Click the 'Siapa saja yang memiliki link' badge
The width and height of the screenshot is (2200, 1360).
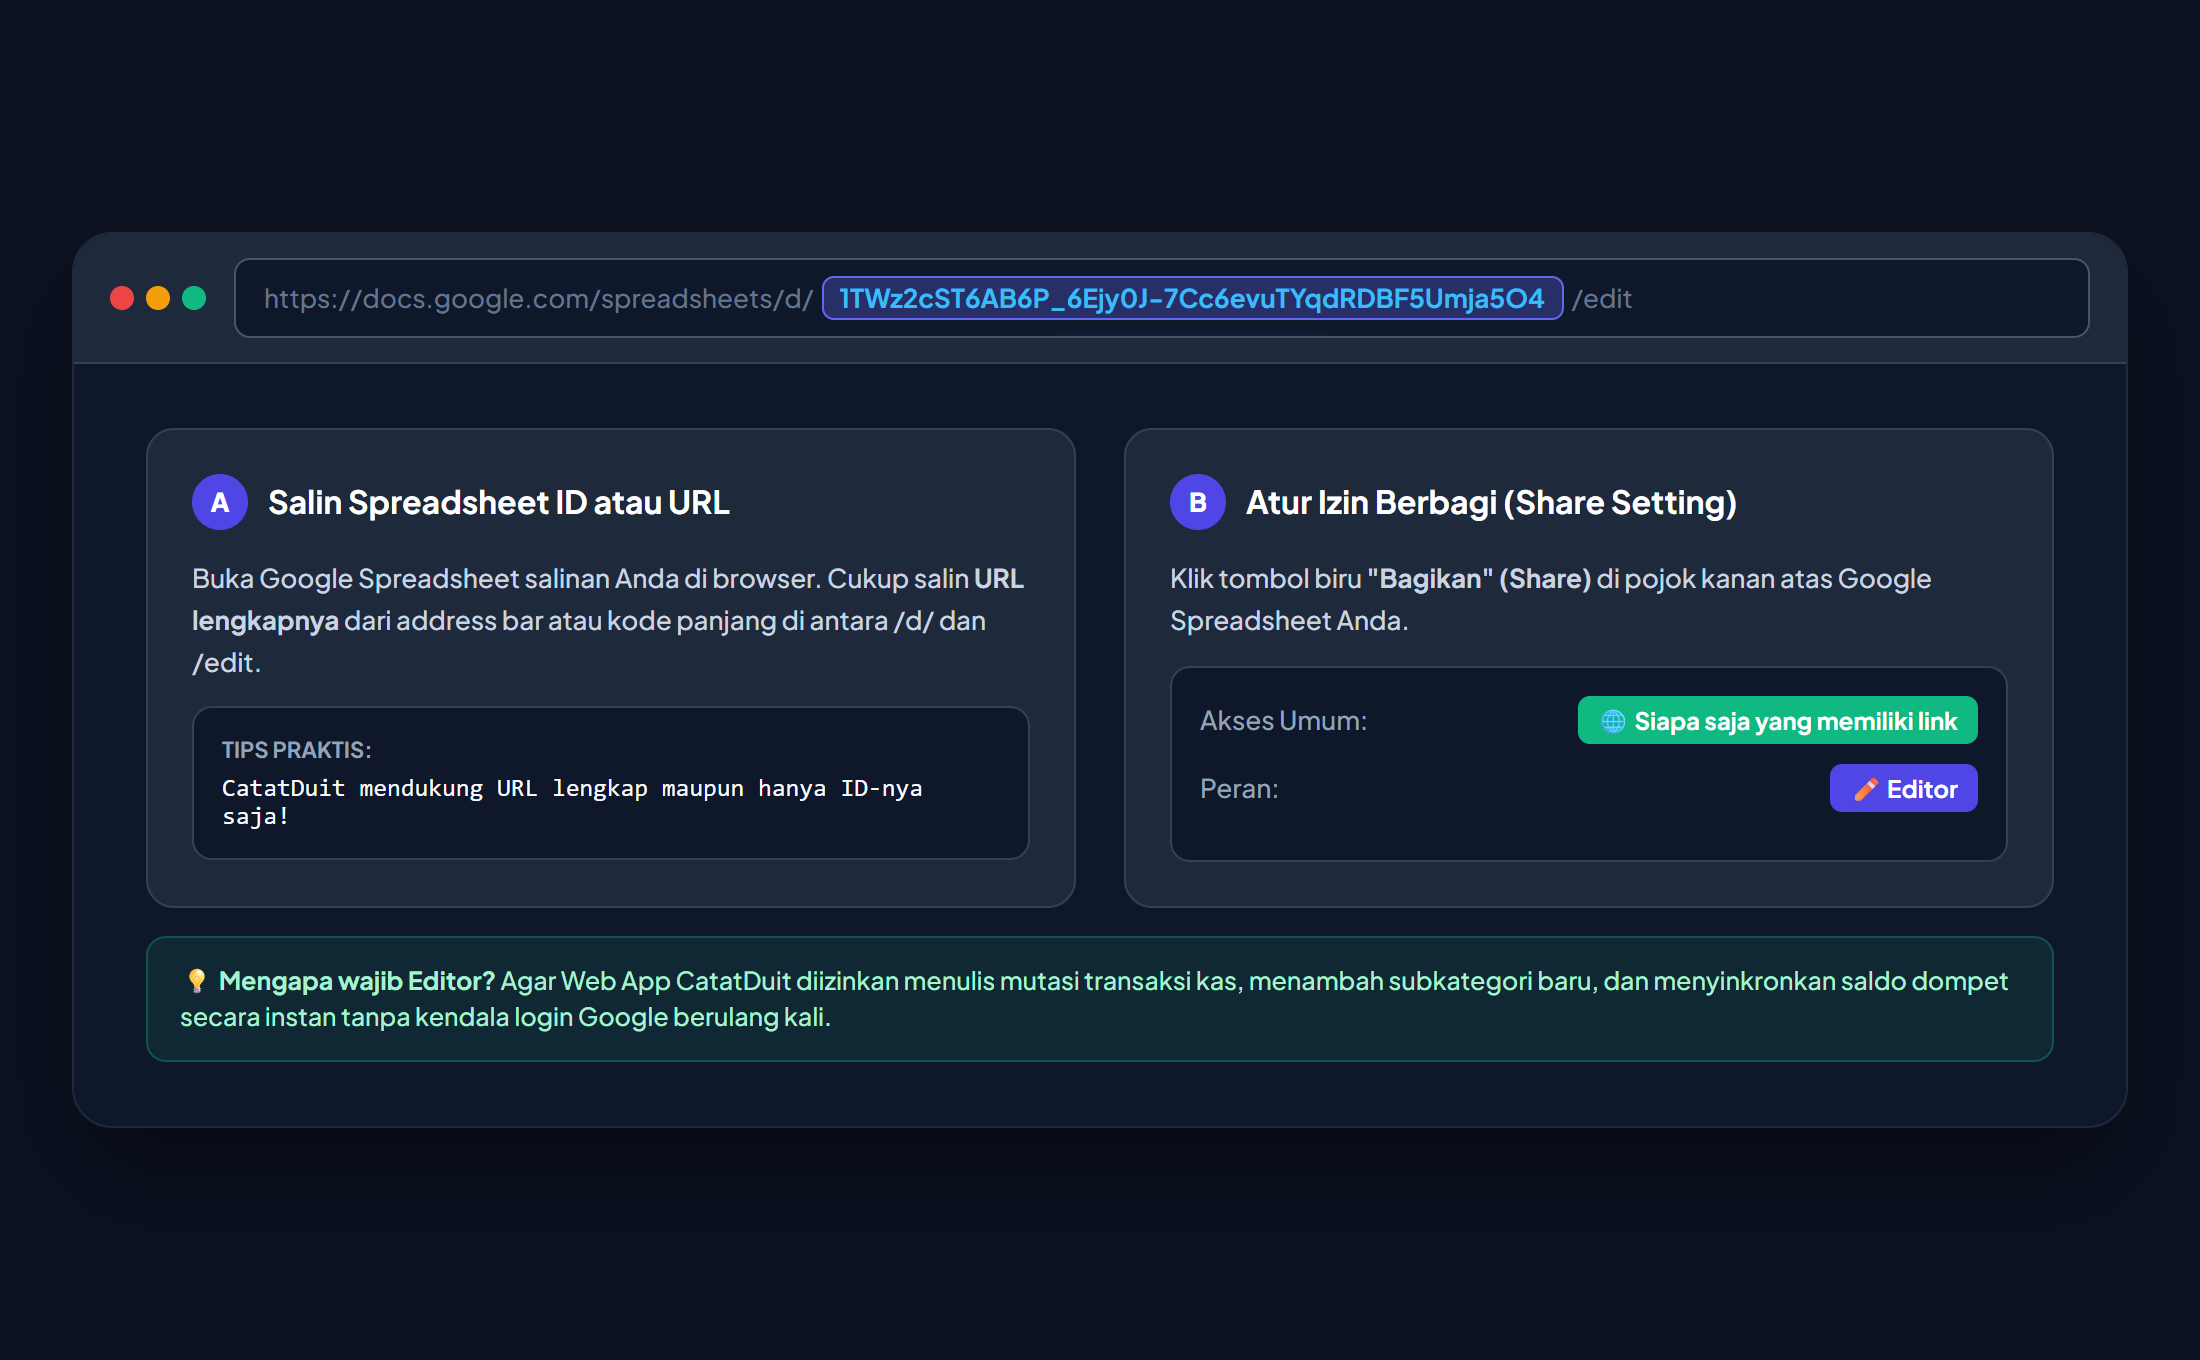pos(1777,720)
